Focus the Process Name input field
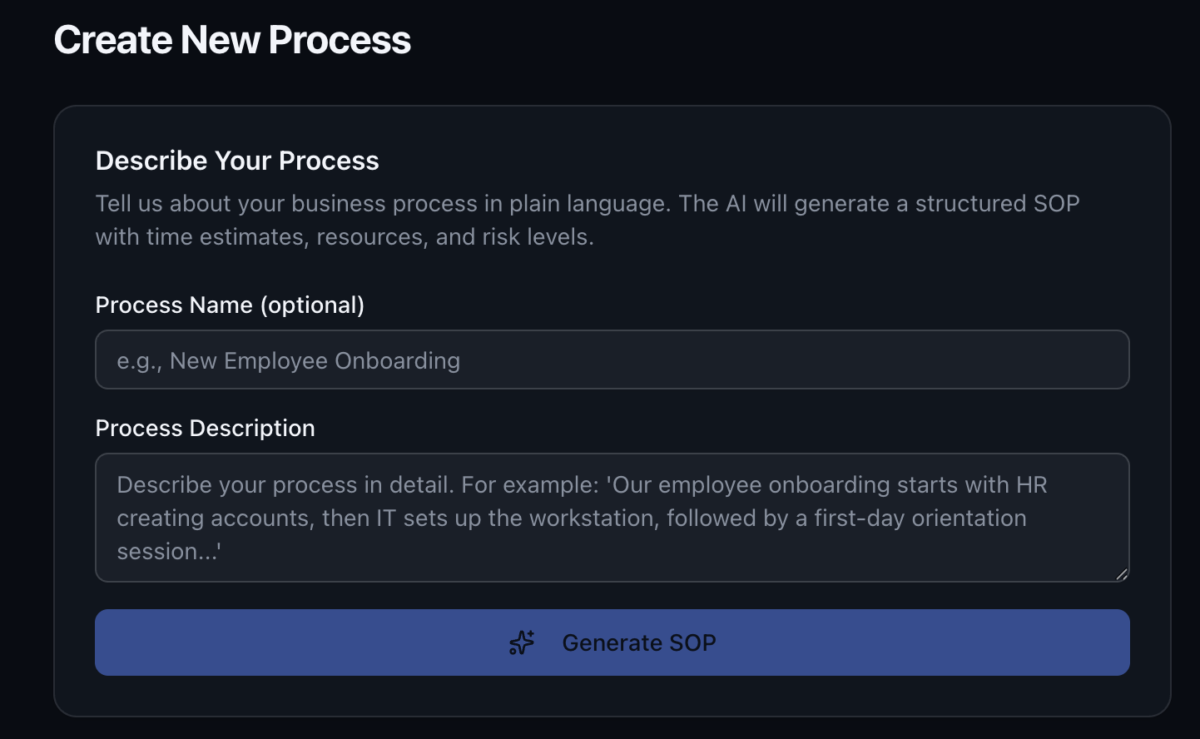The width and height of the screenshot is (1200, 739). tap(611, 360)
